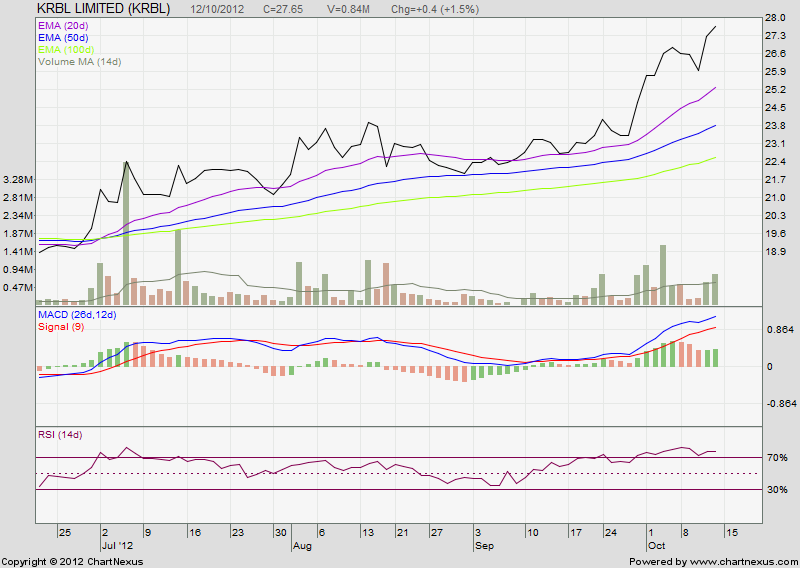The width and height of the screenshot is (800, 568).
Task: Click the date tick label 30
Action: click(281, 533)
